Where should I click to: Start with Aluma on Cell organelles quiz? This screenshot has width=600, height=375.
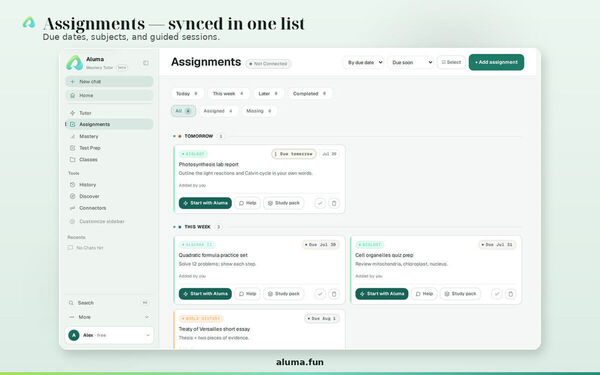coord(382,294)
